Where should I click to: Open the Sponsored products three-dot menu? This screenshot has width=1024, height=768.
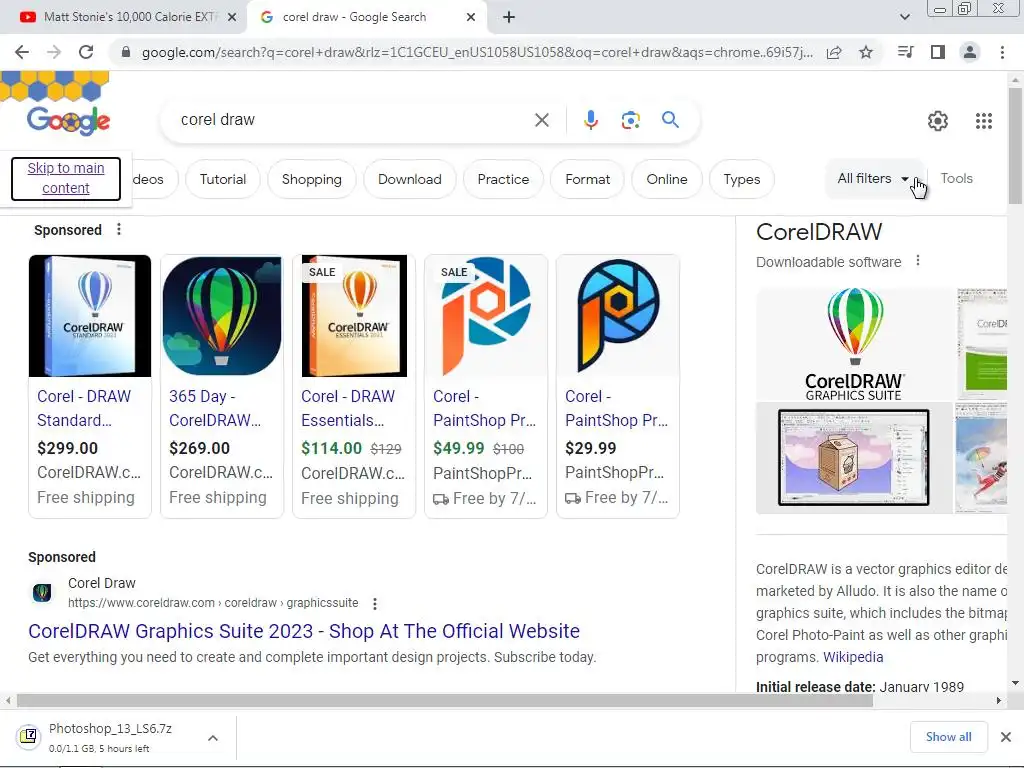click(118, 229)
